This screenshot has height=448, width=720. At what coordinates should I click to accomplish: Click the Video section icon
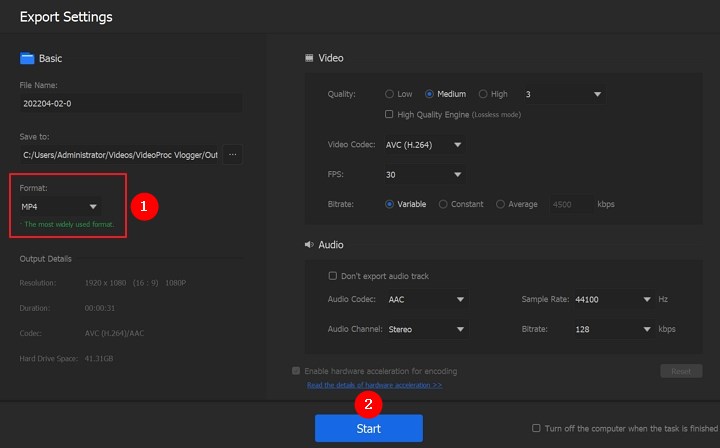tap(309, 59)
